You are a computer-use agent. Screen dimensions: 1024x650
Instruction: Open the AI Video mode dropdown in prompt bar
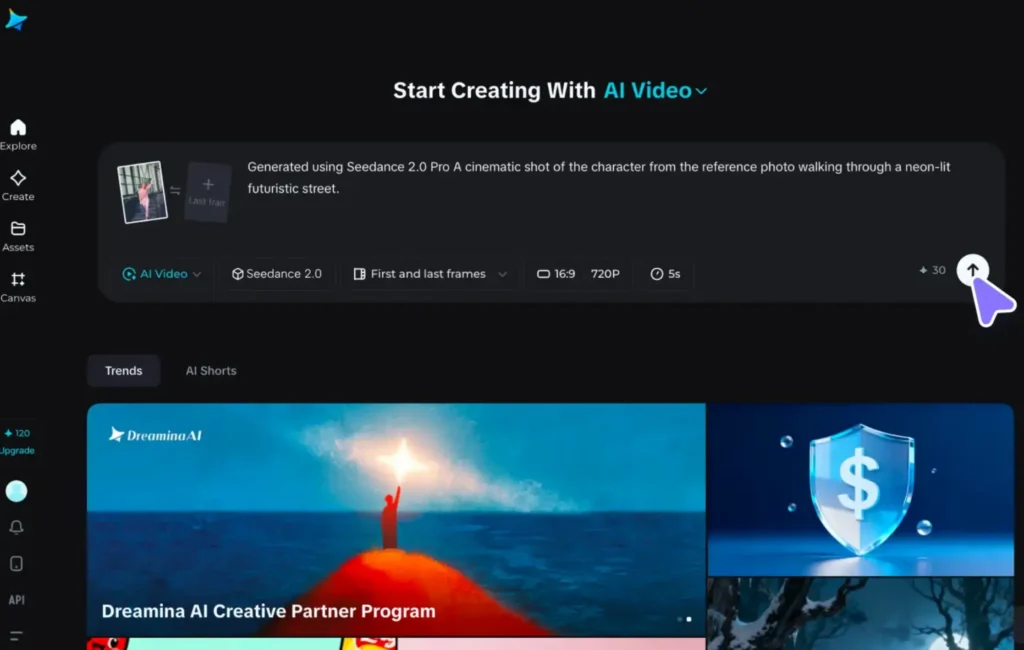pyautogui.click(x=162, y=274)
